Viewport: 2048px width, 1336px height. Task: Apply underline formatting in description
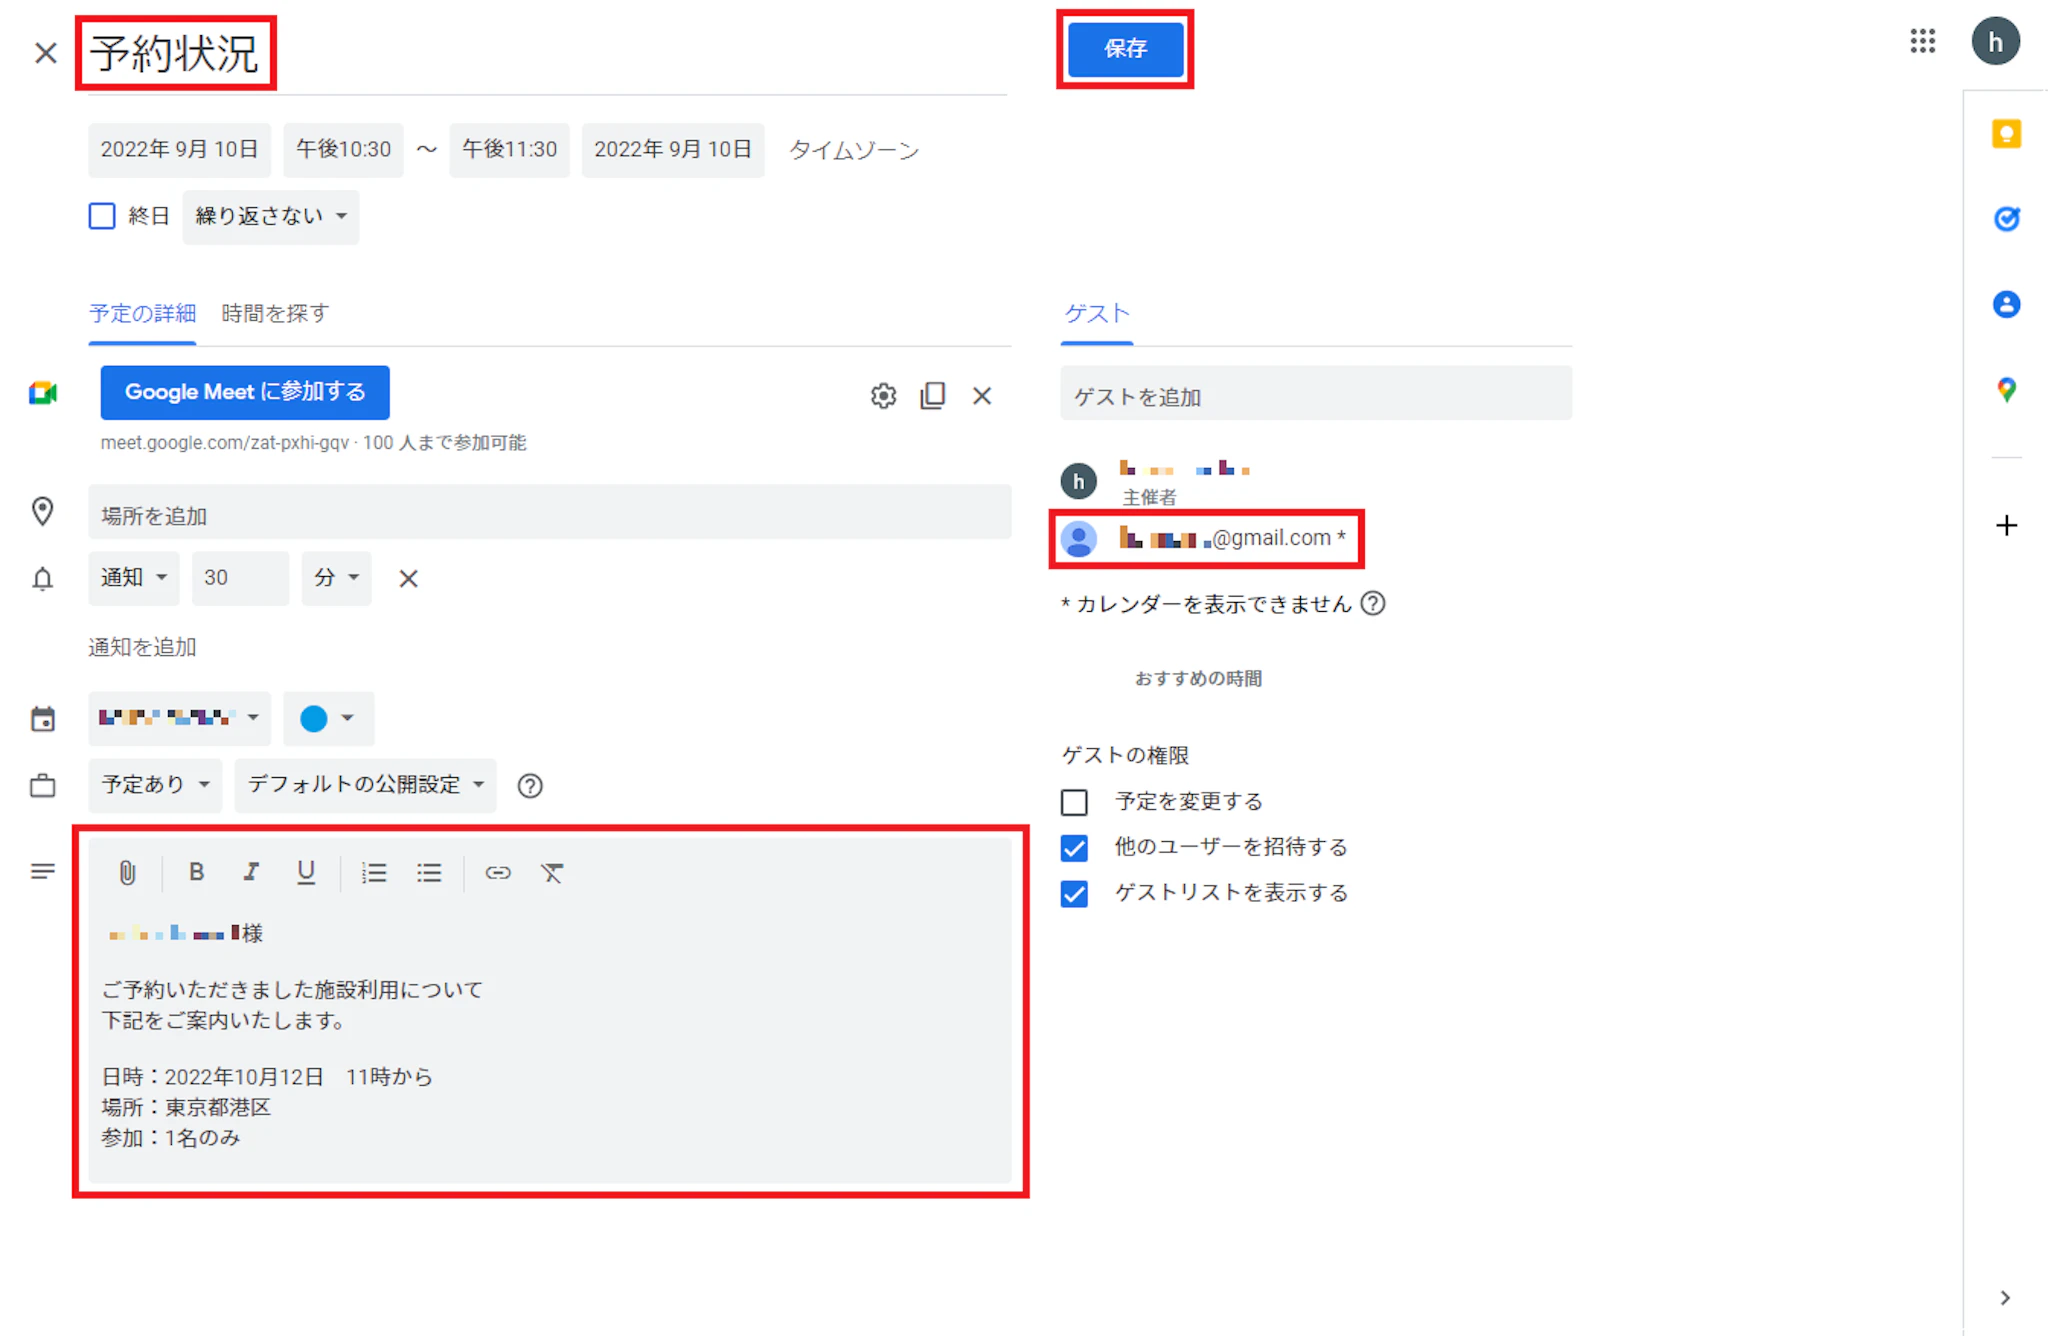coord(306,872)
